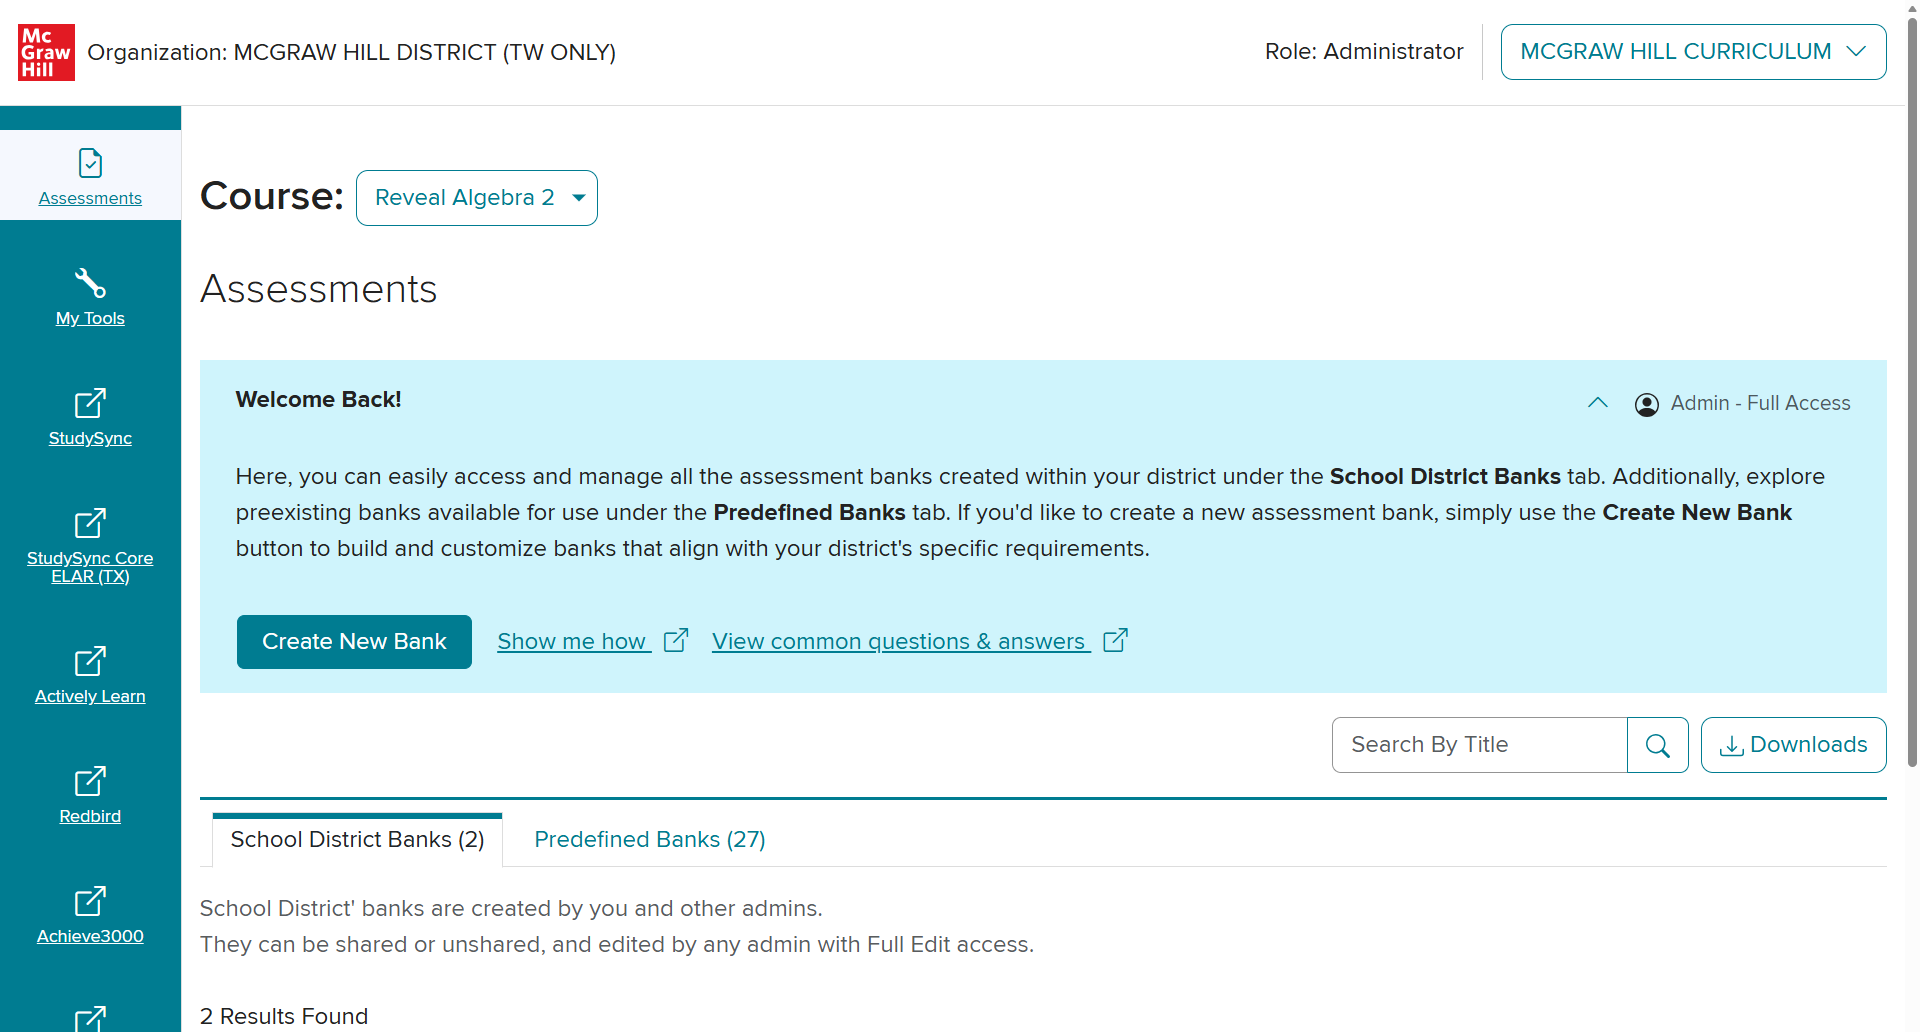
Task: Open the Redbird sidebar link text
Action: click(x=90, y=816)
